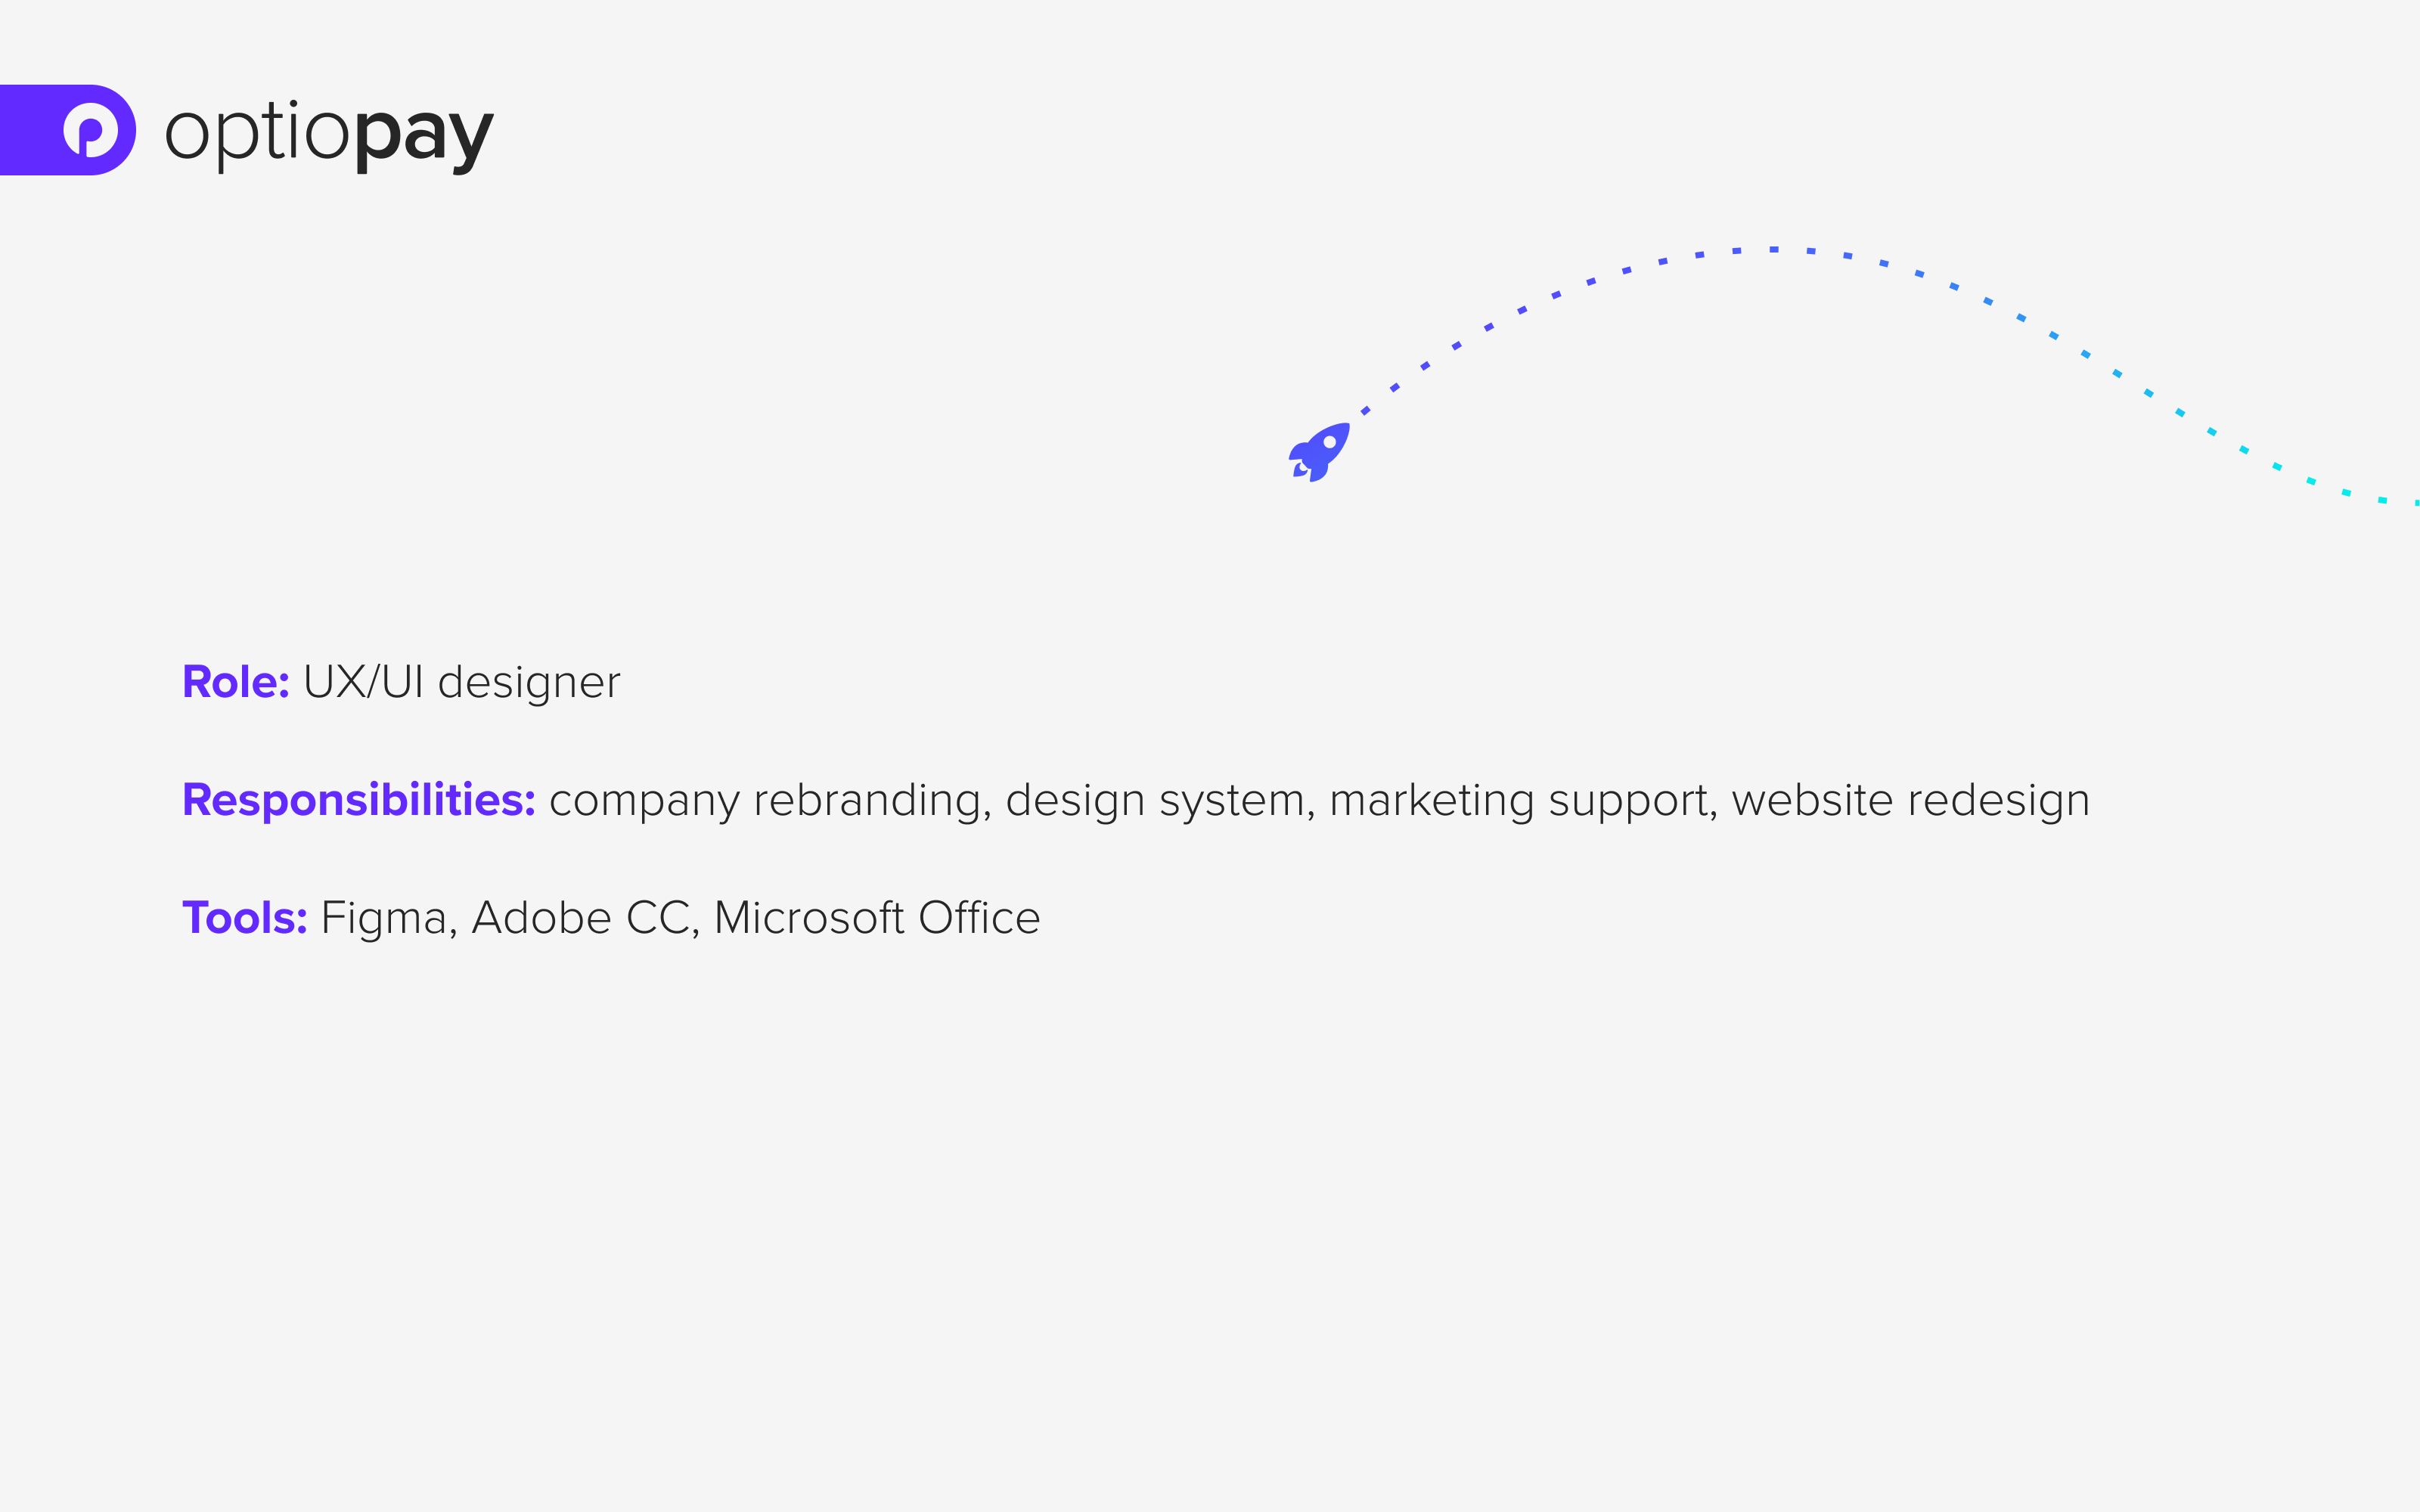
Task: Click the purple 'Tools:' label
Action: tap(245, 918)
